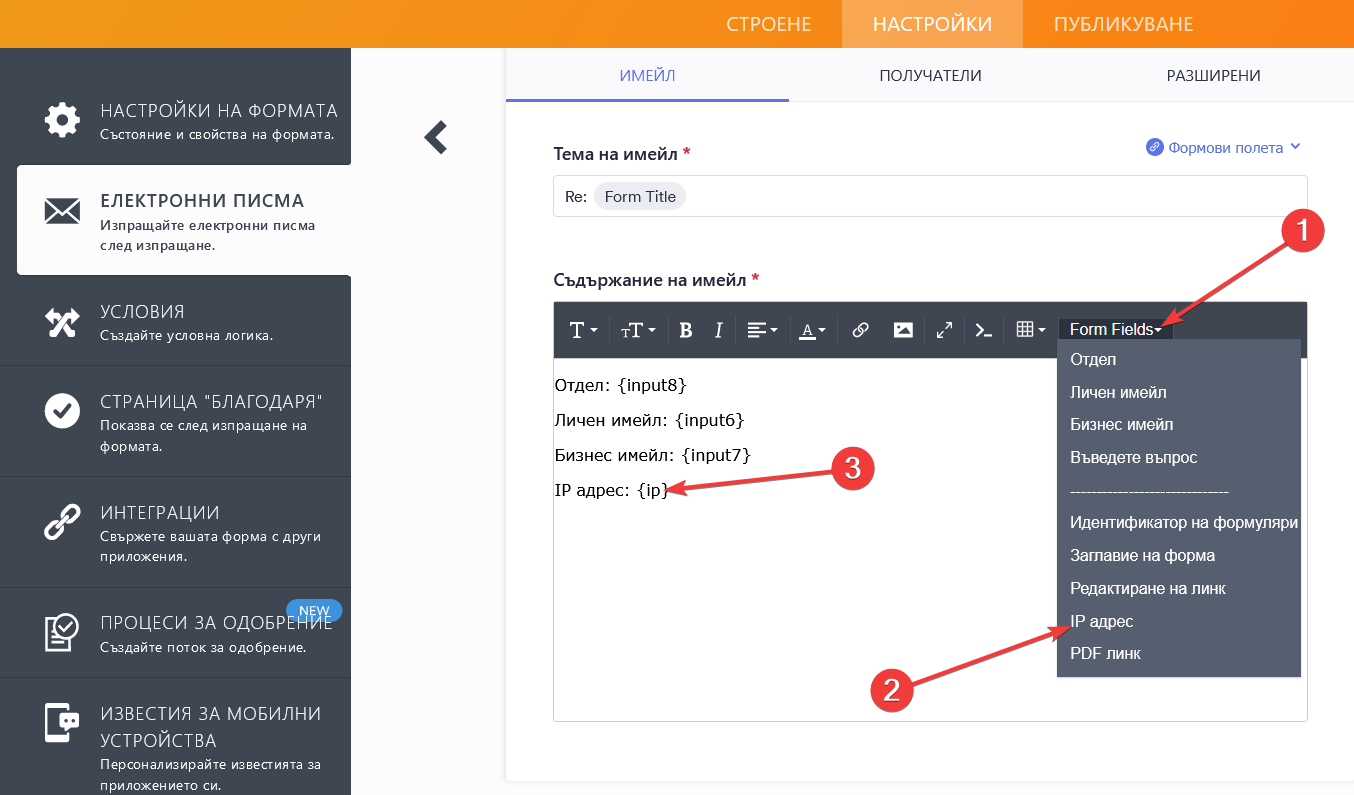Toggle italic formatting in the editor toolbar
The height and width of the screenshot is (795, 1354).
click(718, 330)
